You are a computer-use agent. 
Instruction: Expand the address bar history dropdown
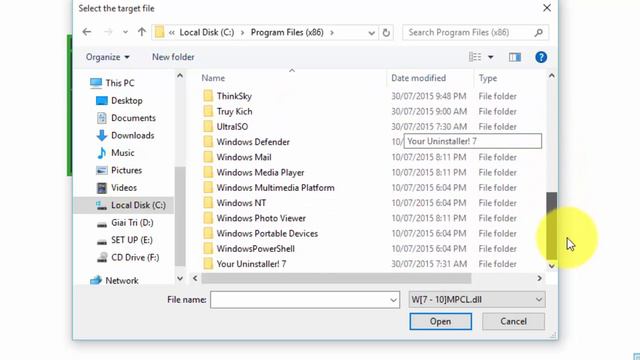(371, 33)
